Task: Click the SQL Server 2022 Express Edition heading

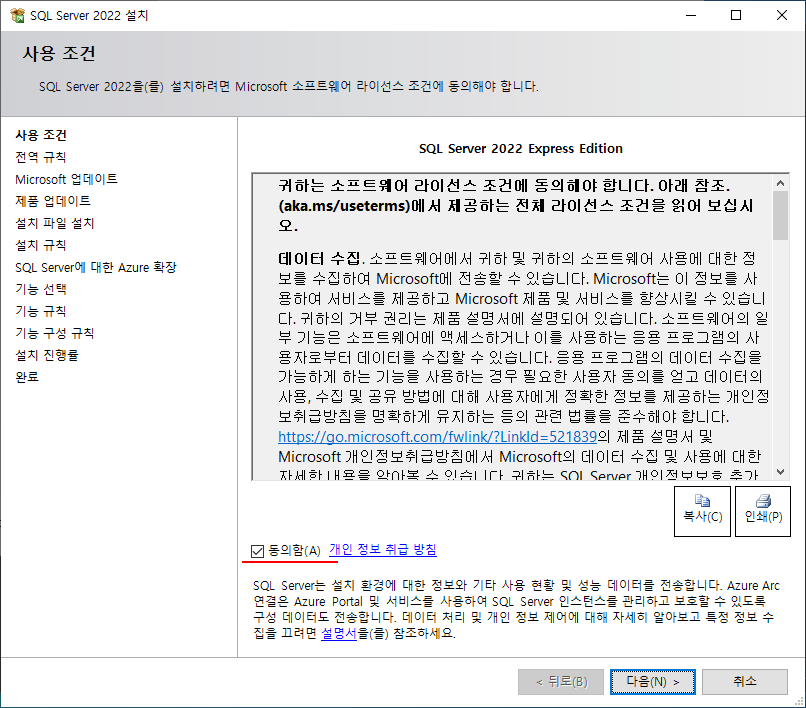Action: tap(521, 149)
